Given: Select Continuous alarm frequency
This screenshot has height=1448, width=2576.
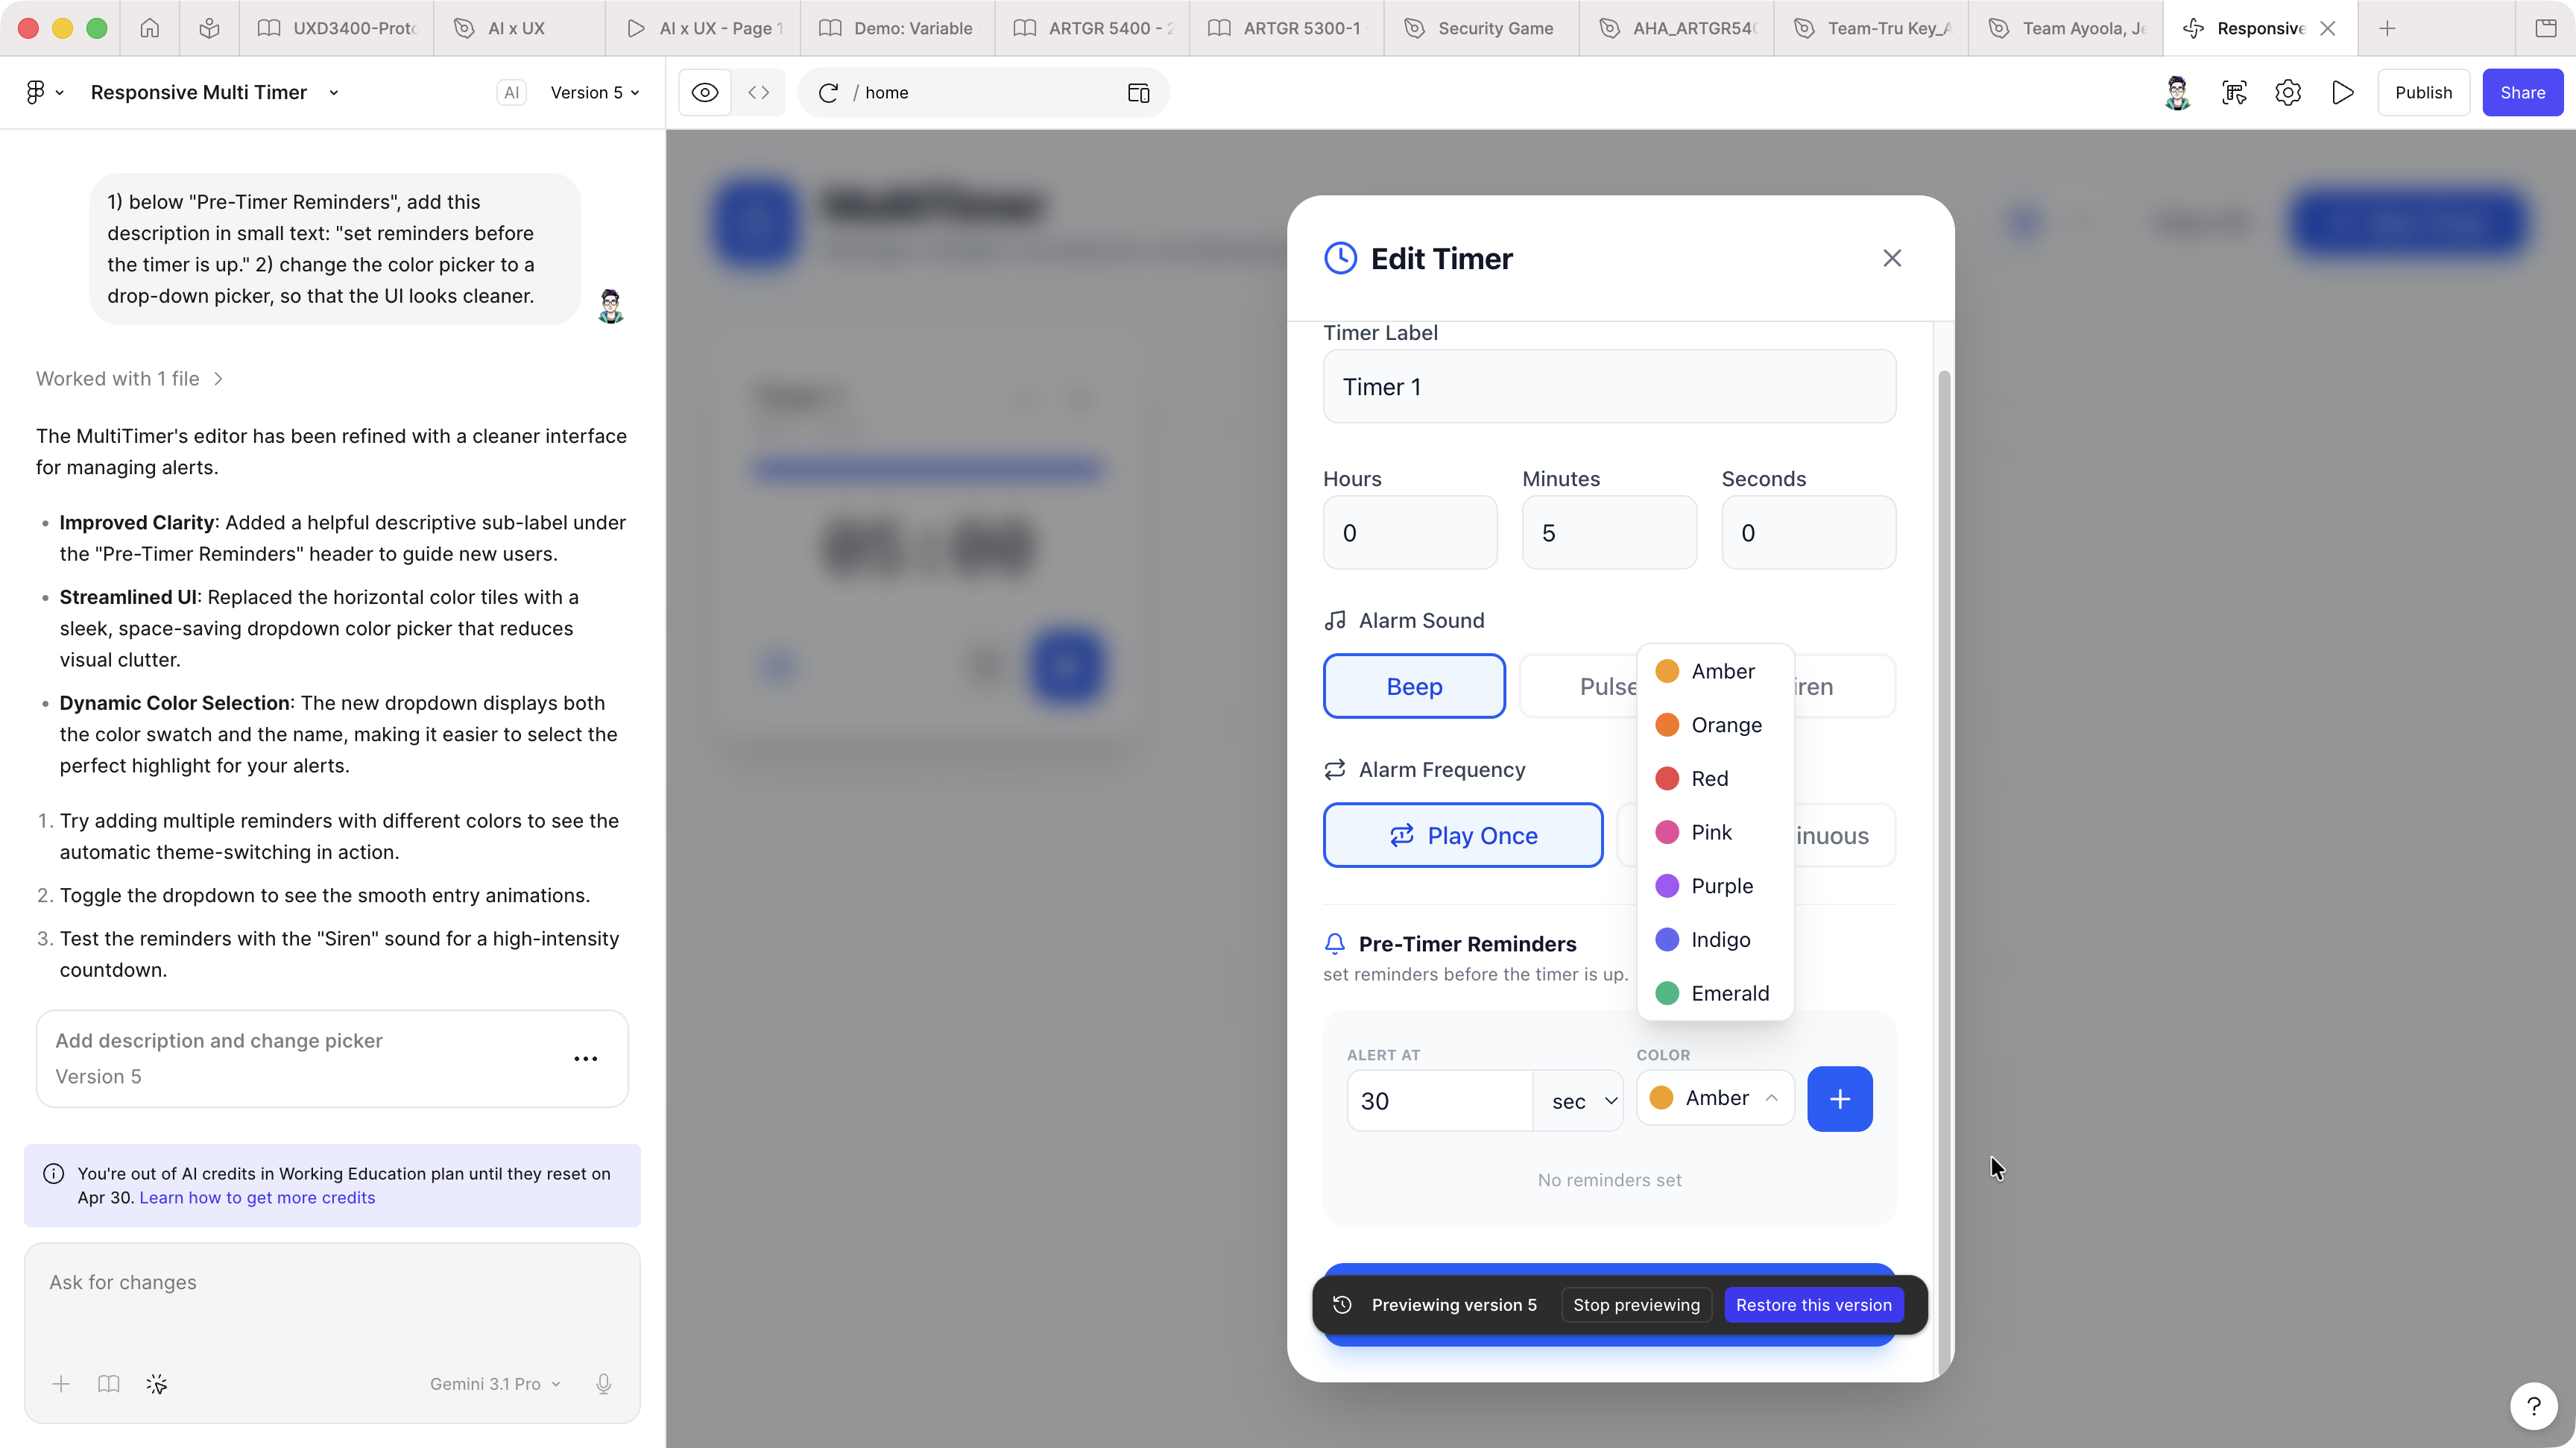Looking at the screenshot, I should click(1844, 835).
